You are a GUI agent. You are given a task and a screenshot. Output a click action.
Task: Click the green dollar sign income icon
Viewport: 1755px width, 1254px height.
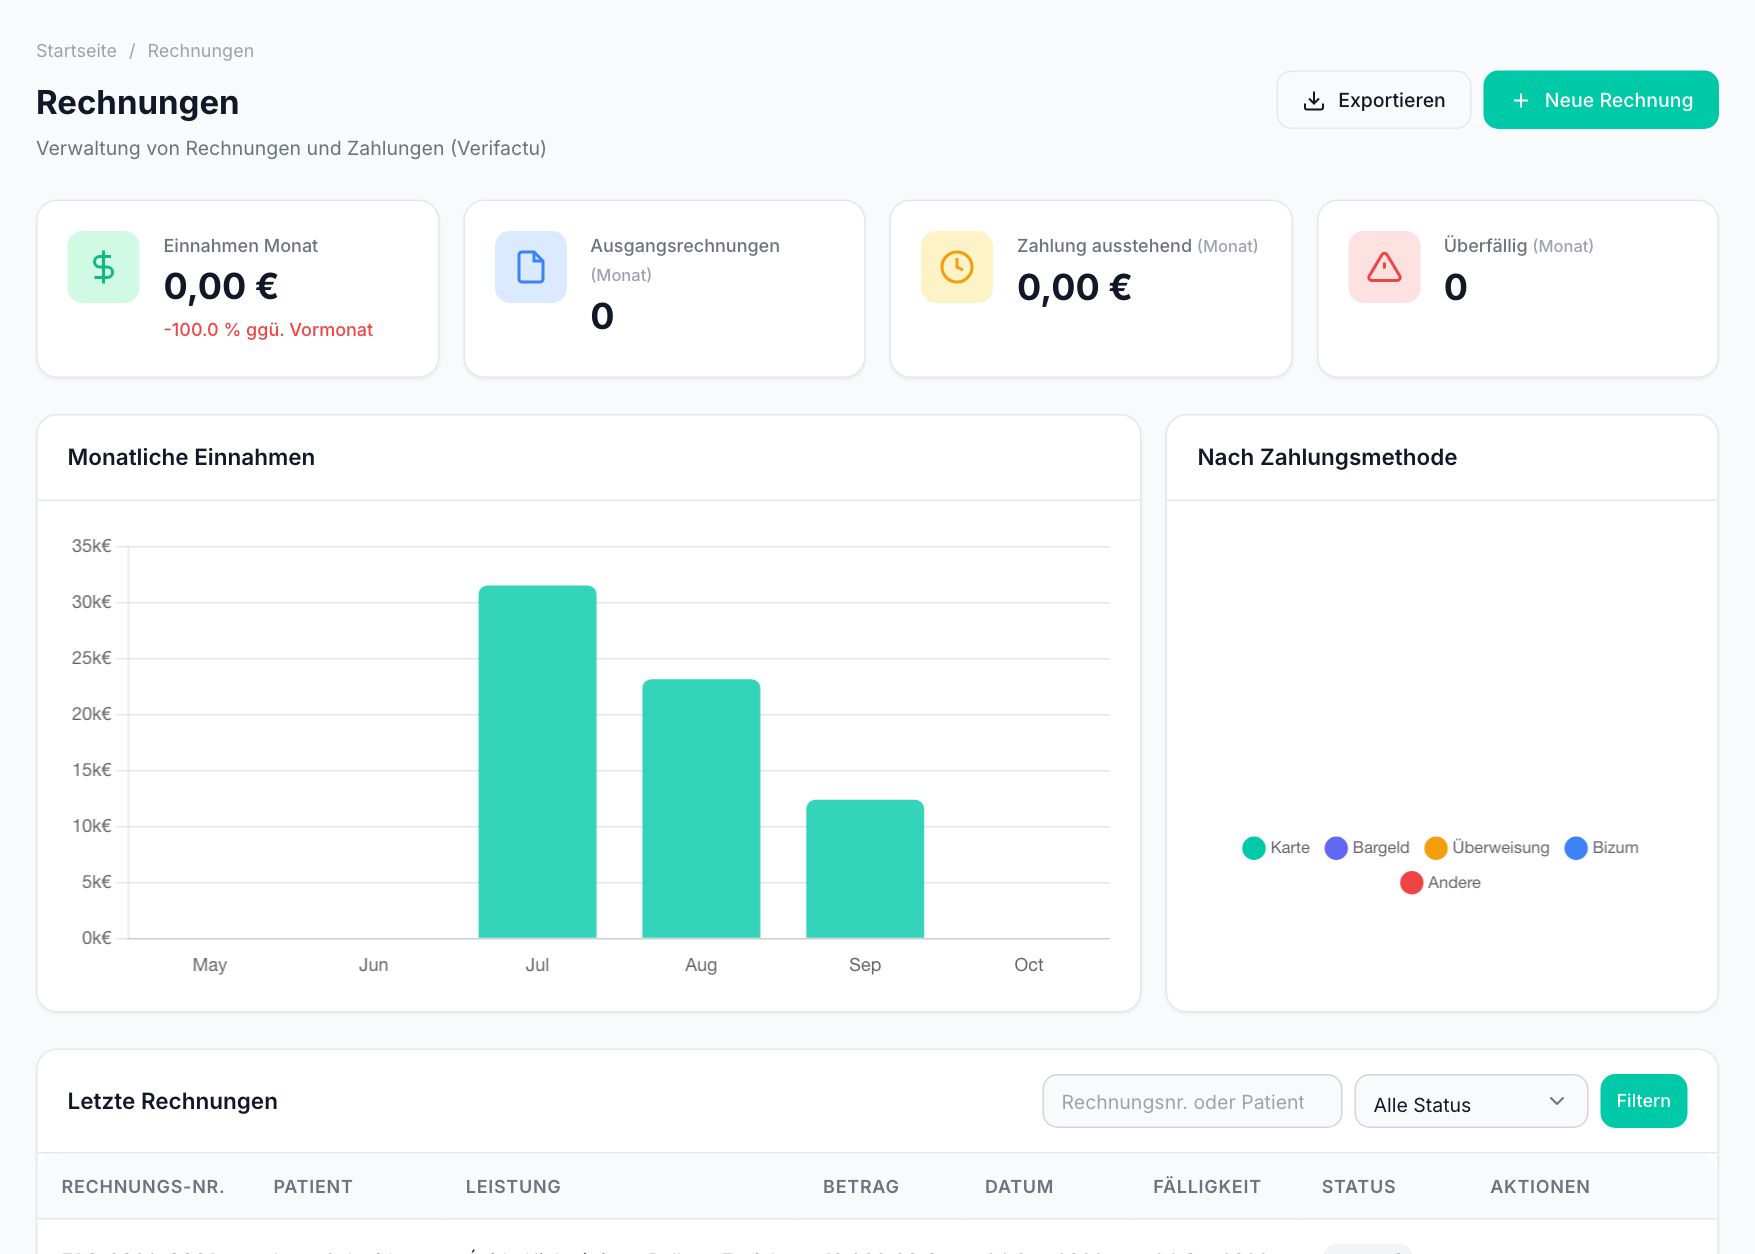[103, 267]
